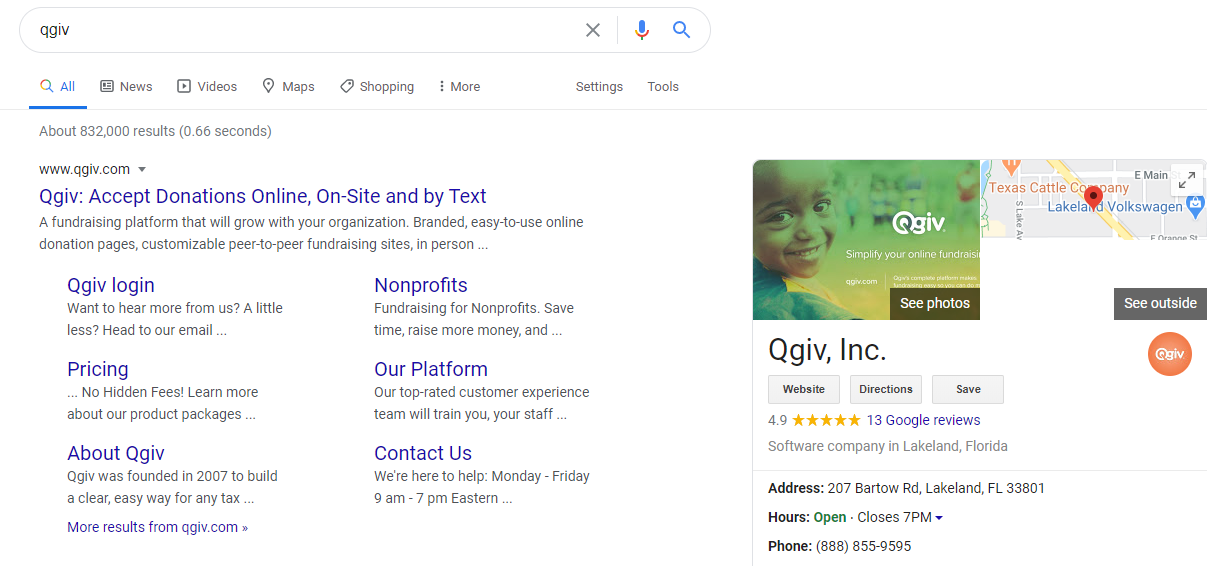This screenshot has height=566, width=1207.
Task: Click the orange Qgiv logo circle
Action: (1170, 354)
